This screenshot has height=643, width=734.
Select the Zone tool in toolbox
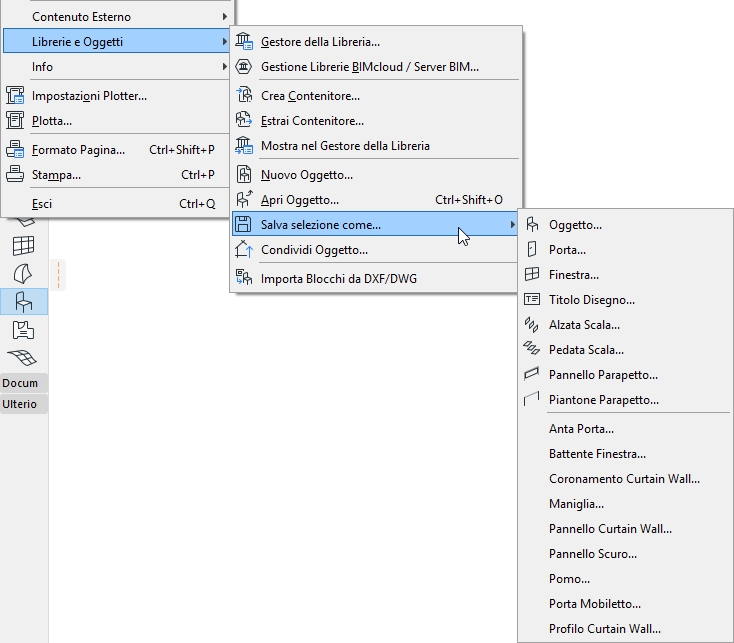pyautogui.click(x=23, y=330)
